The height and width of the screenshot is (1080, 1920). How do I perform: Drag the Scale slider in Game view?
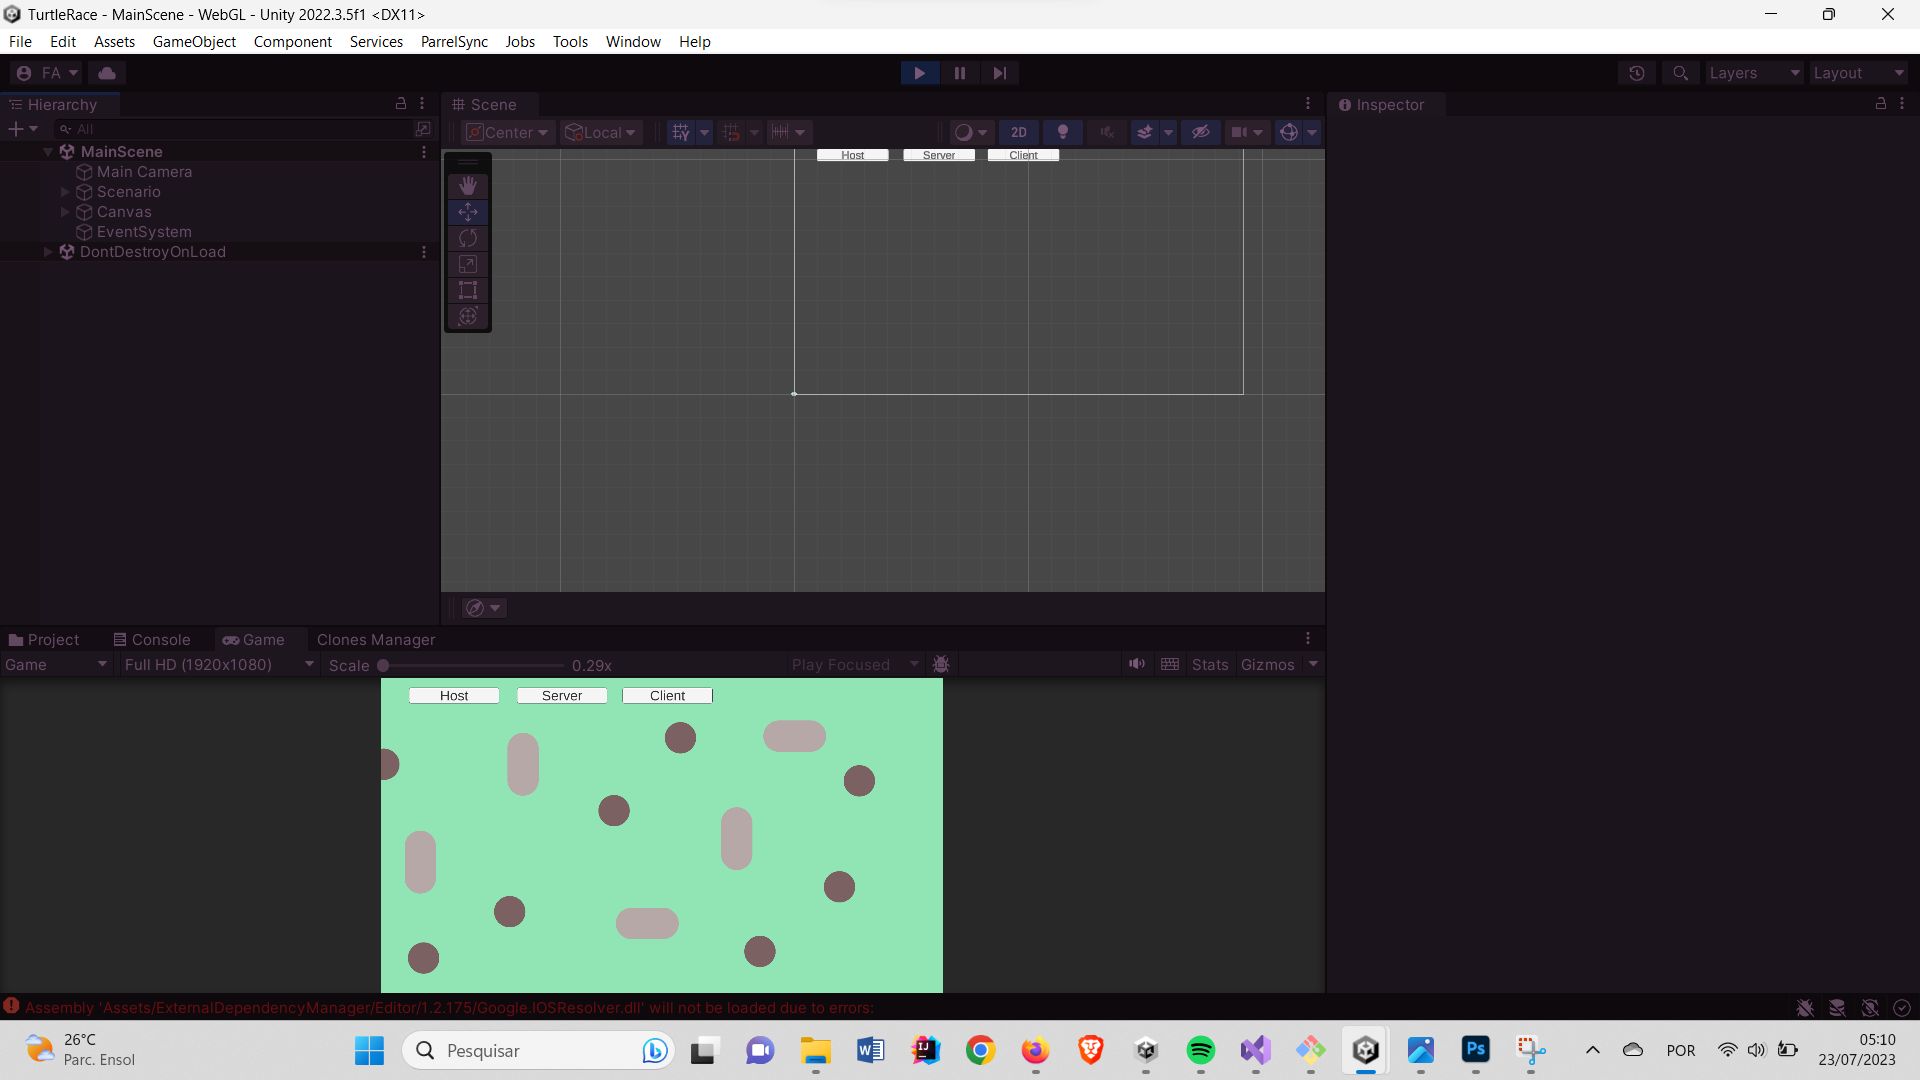pyautogui.click(x=384, y=665)
